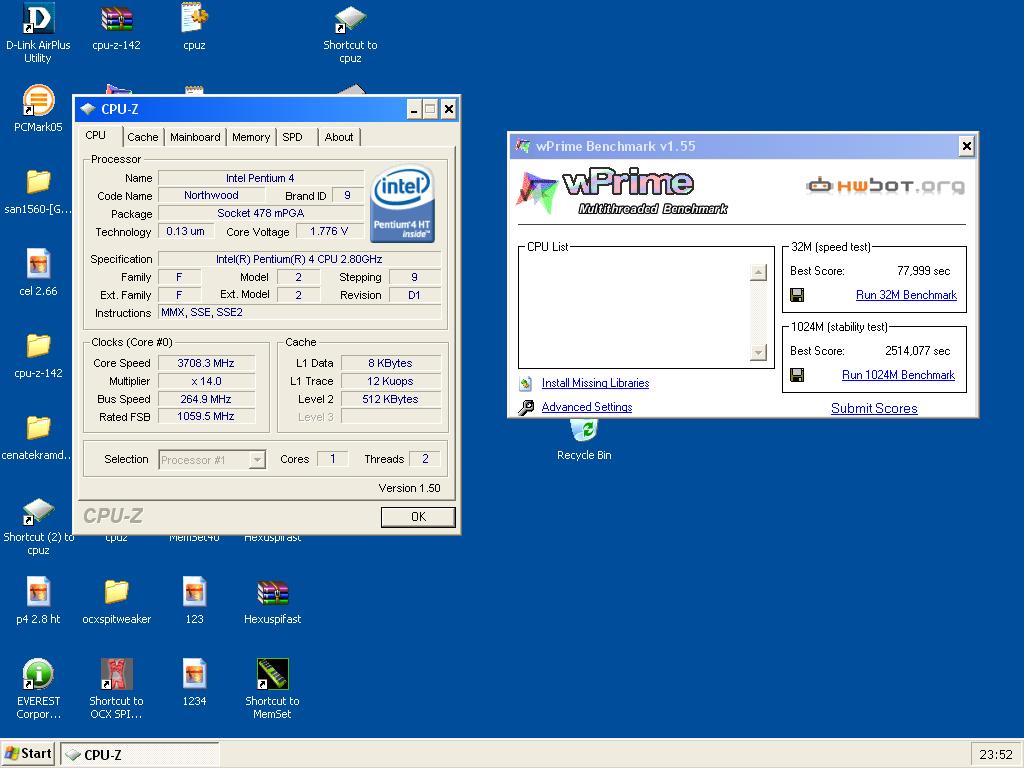Open the Start menu
The width and height of the screenshot is (1024, 768).
[28, 754]
